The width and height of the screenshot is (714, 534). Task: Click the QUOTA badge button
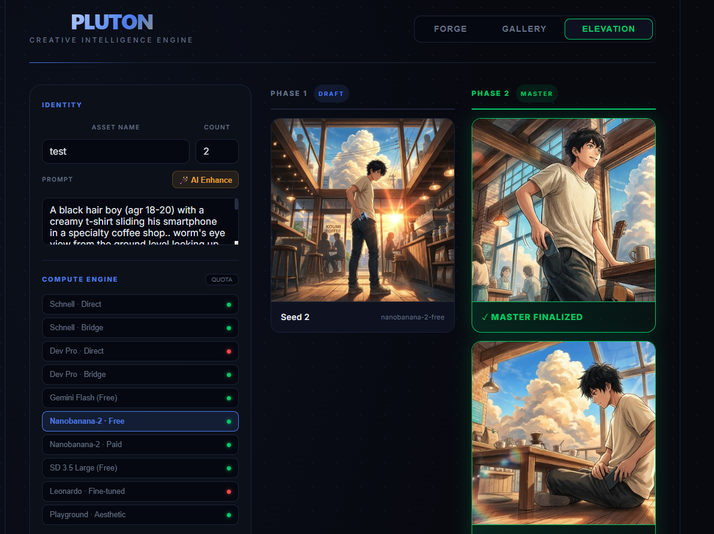click(x=222, y=280)
